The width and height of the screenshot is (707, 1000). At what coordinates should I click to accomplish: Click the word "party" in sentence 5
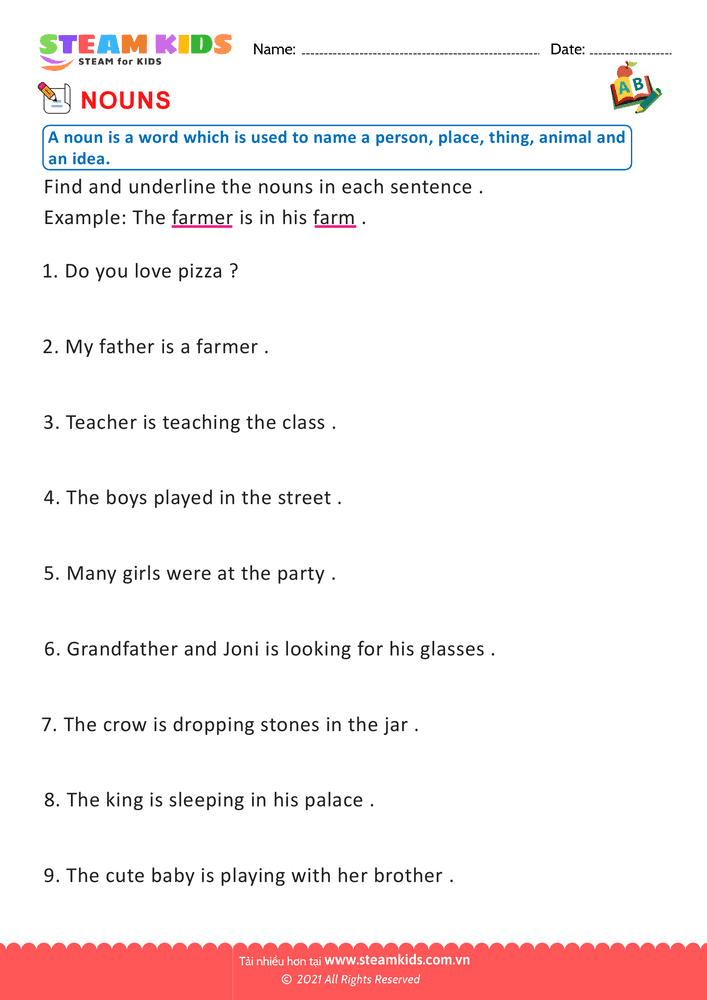300,574
